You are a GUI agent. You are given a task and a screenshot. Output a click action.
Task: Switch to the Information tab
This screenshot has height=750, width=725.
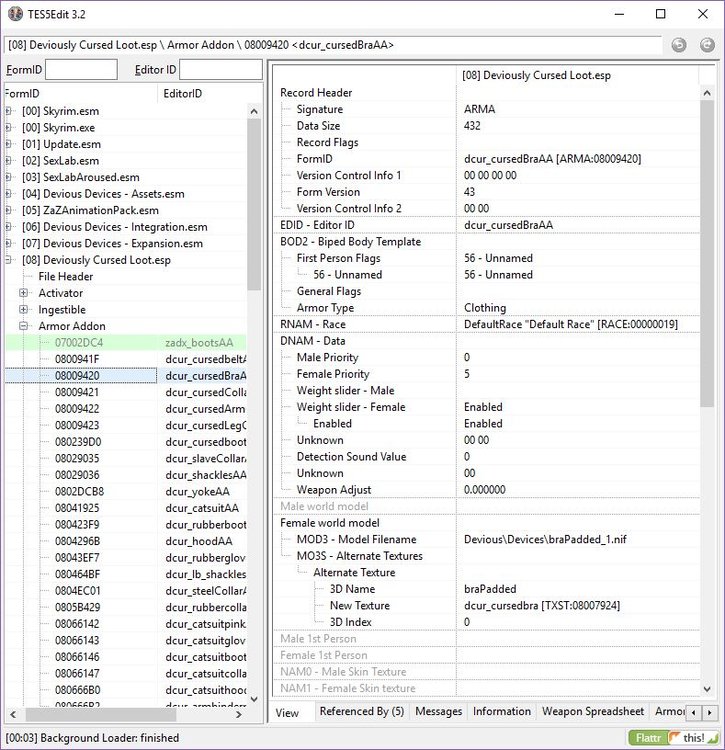(502, 712)
